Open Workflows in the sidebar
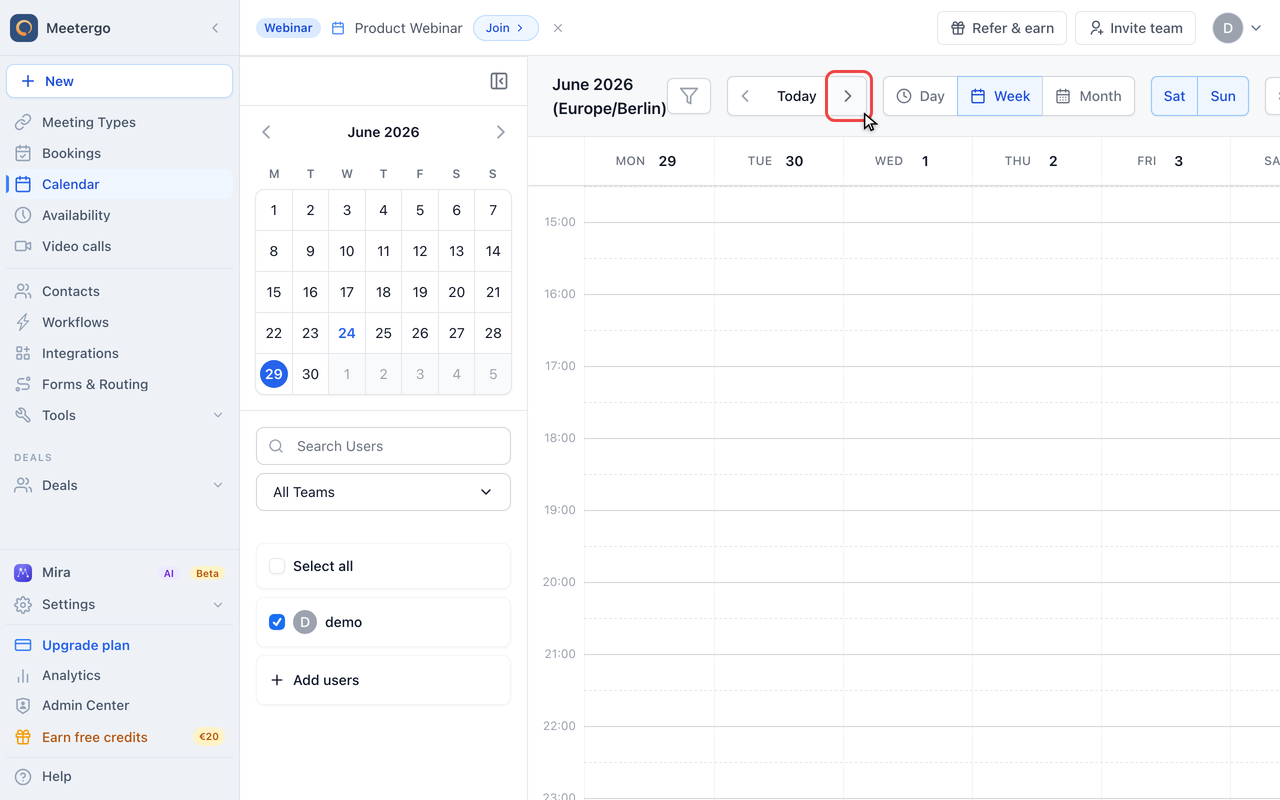The width and height of the screenshot is (1280, 800). 119,322
